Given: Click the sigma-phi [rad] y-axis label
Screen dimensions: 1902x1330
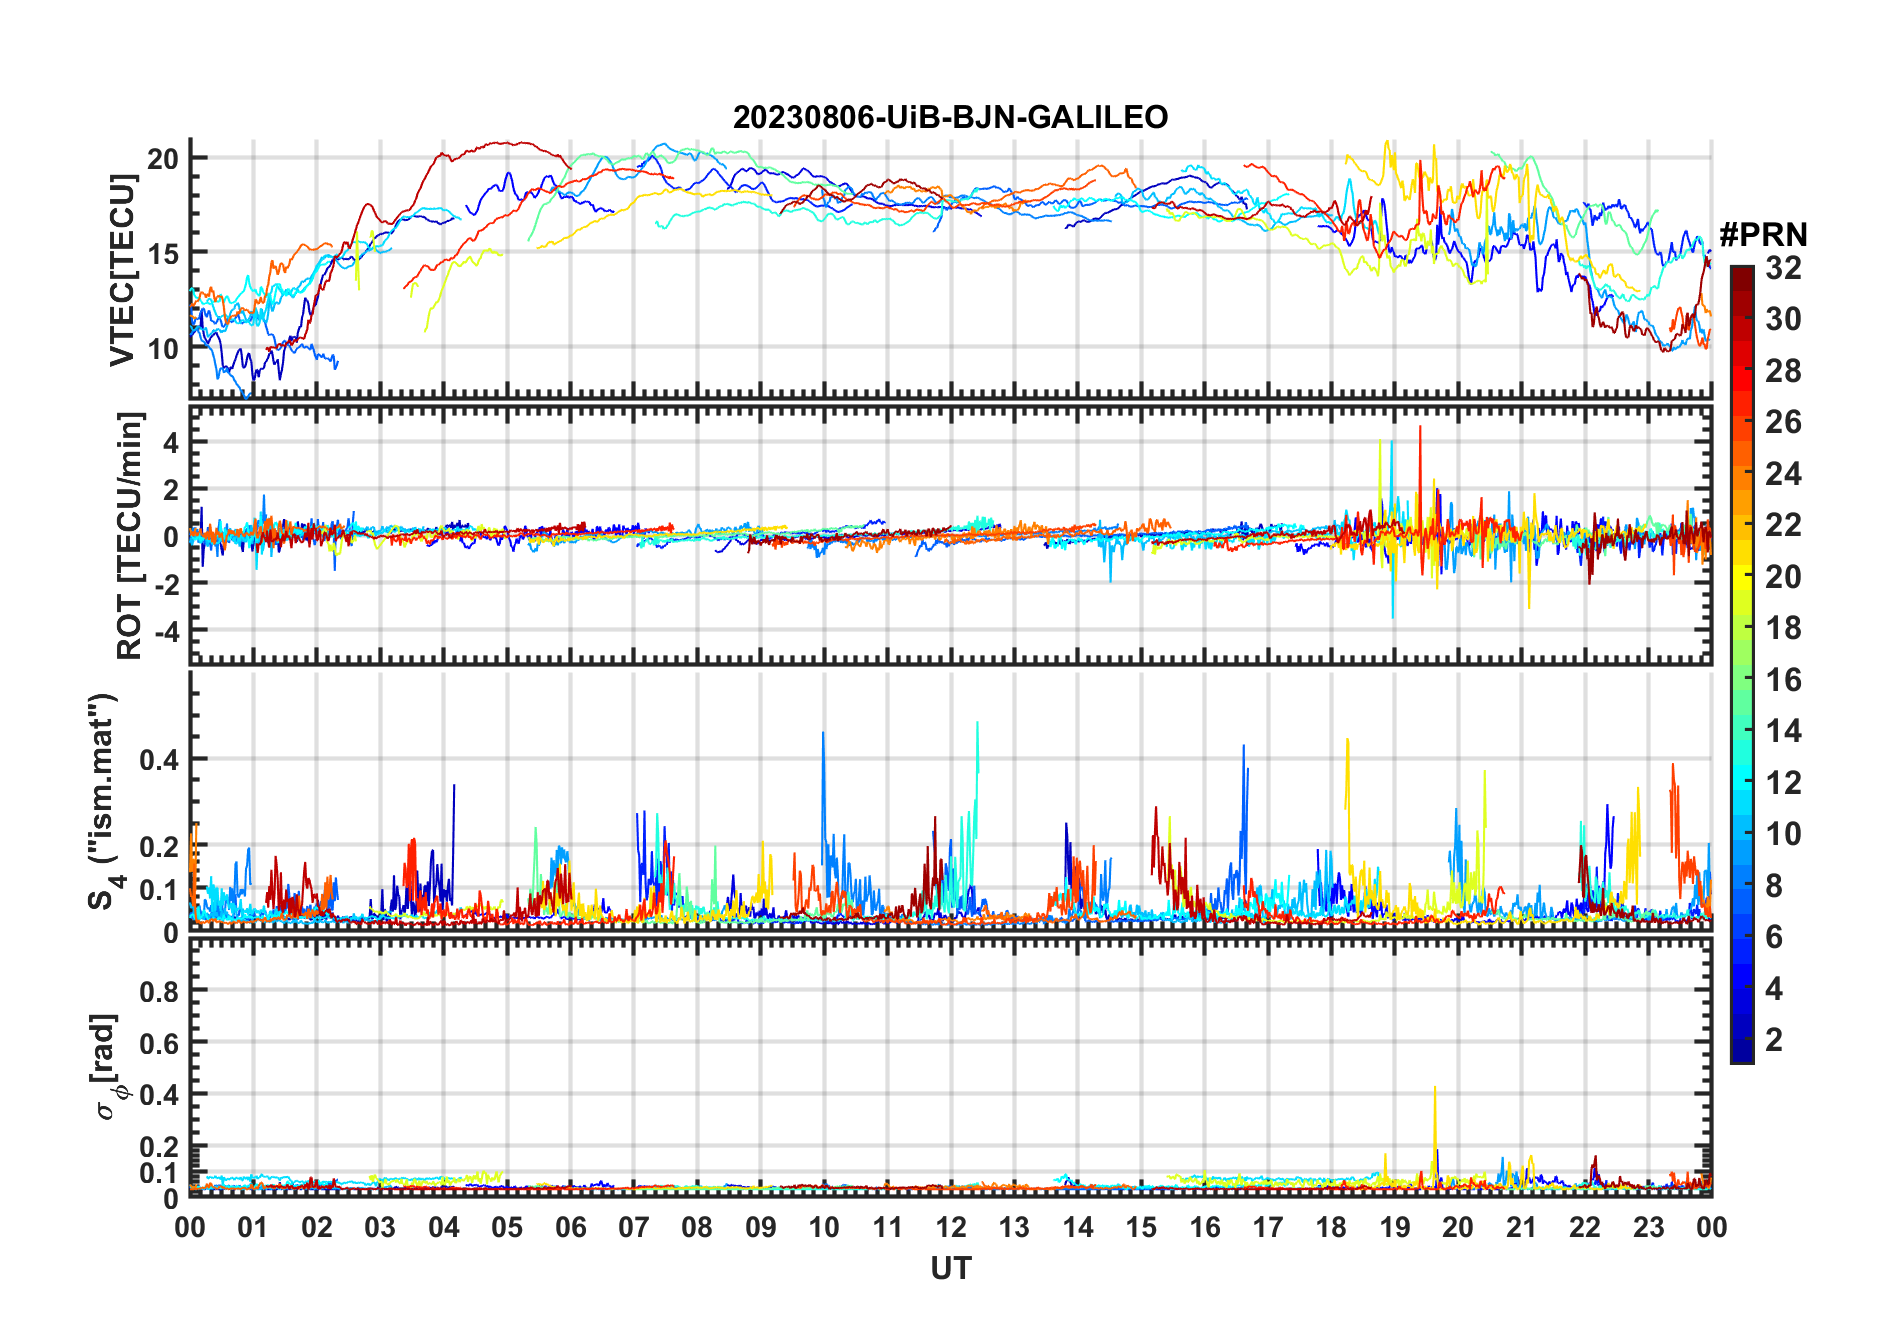Looking at the screenshot, I should [x=106, y=1067].
